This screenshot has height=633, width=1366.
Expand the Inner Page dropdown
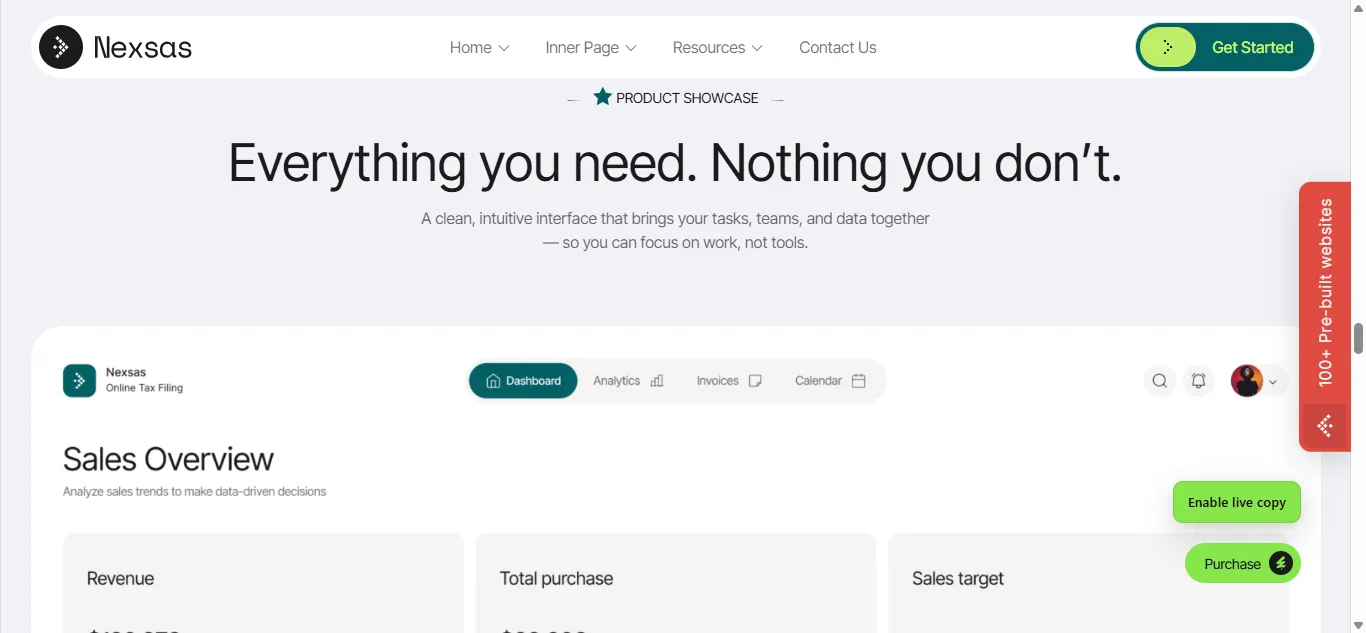point(591,48)
